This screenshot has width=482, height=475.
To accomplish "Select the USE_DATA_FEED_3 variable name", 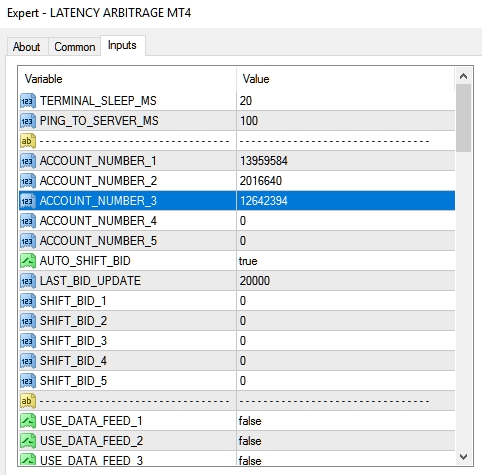I will tap(91, 460).
